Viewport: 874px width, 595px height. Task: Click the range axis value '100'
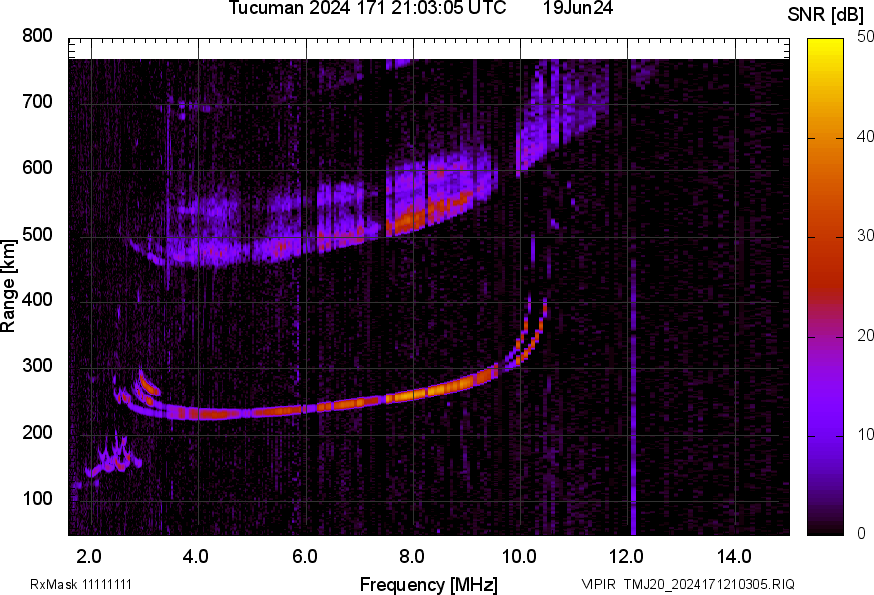(37, 499)
